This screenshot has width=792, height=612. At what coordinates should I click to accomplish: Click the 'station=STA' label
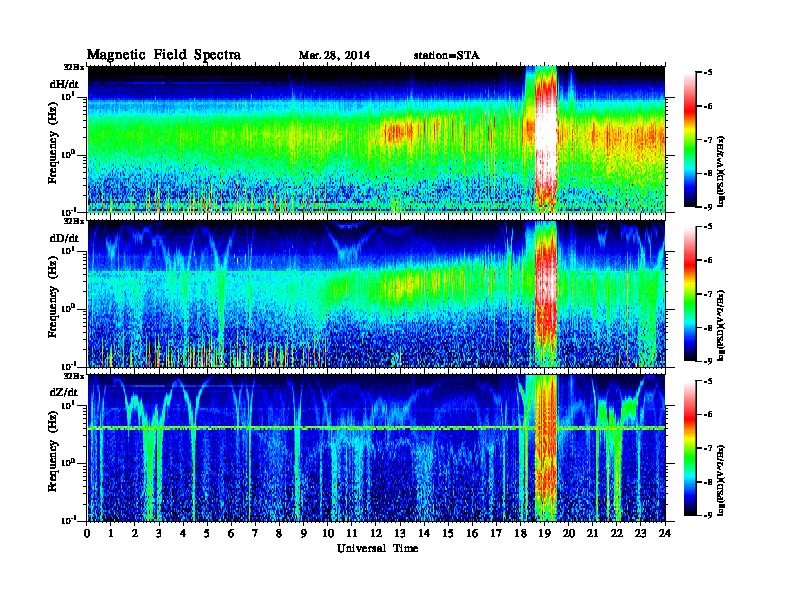click(x=447, y=55)
